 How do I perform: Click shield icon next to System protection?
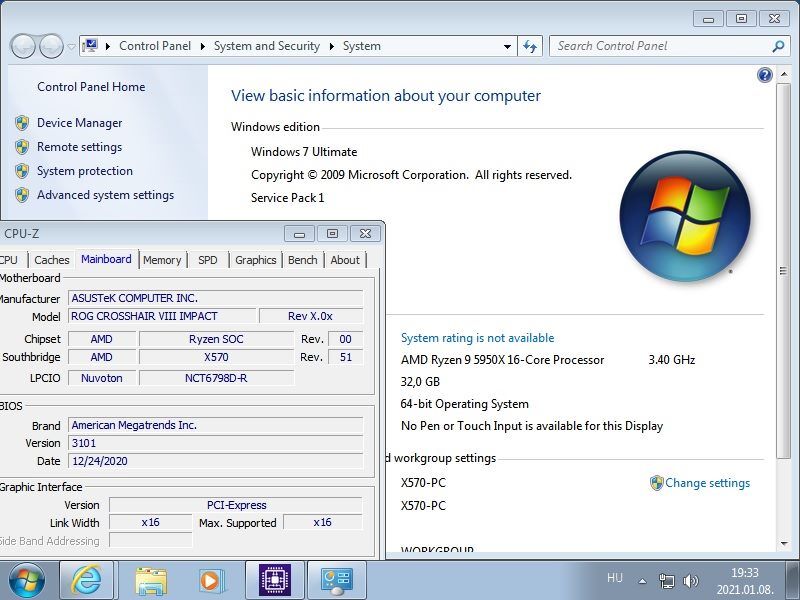tap(22, 171)
